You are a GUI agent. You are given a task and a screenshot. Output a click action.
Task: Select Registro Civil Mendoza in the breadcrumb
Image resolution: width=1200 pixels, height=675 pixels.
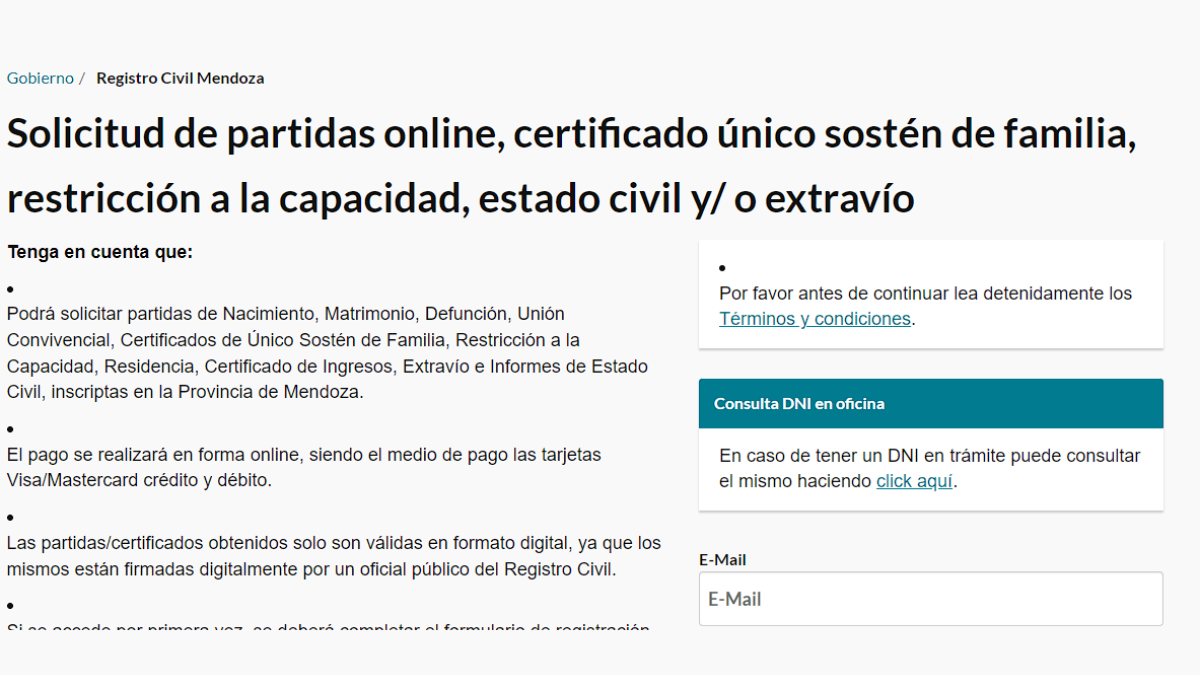pyautogui.click(x=180, y=77)
